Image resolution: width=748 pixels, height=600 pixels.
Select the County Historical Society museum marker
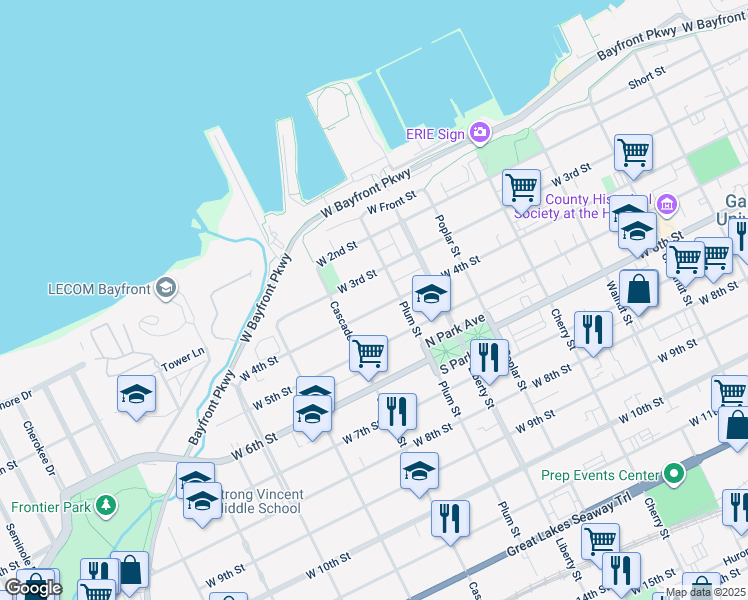(x=667, y=205)
